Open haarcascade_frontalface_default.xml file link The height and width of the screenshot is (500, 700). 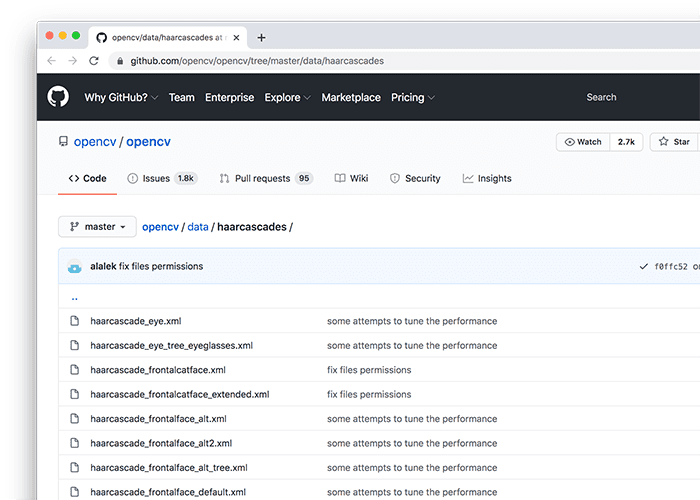click(168, 492)
